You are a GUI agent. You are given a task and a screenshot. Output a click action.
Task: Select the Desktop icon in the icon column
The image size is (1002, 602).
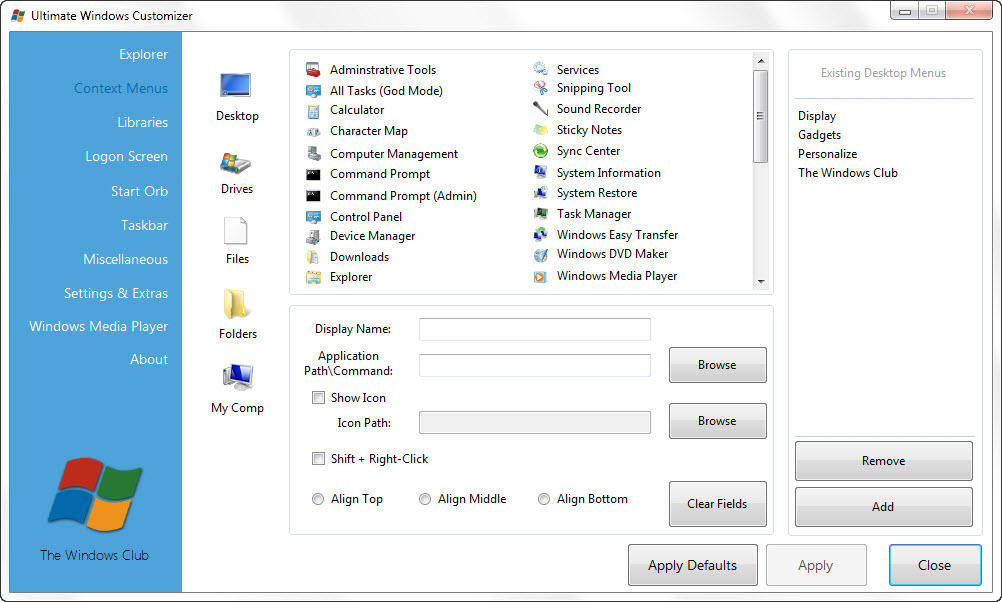point(236,85)
